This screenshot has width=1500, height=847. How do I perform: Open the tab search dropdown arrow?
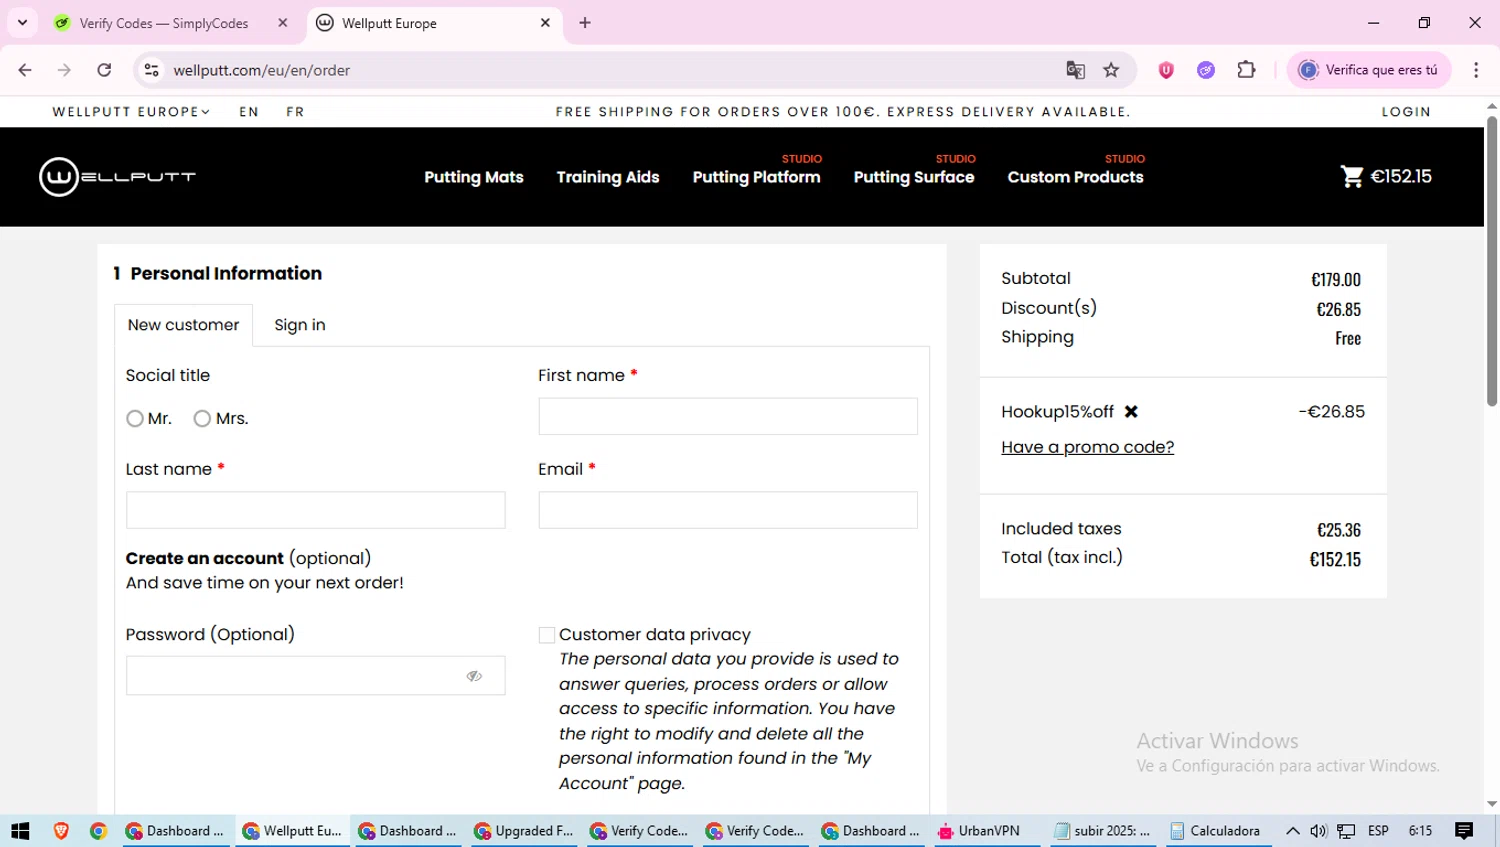coord(22,22)
